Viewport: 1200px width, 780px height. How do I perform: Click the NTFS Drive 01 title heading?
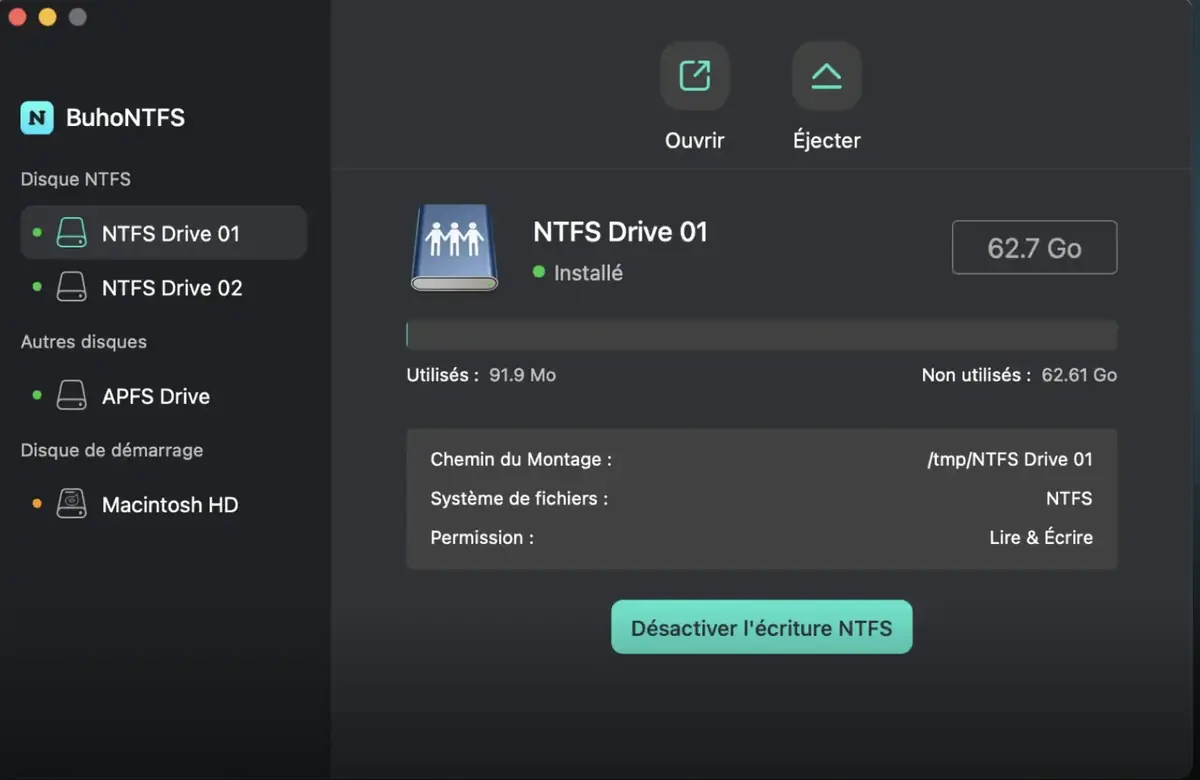point(620,232)
